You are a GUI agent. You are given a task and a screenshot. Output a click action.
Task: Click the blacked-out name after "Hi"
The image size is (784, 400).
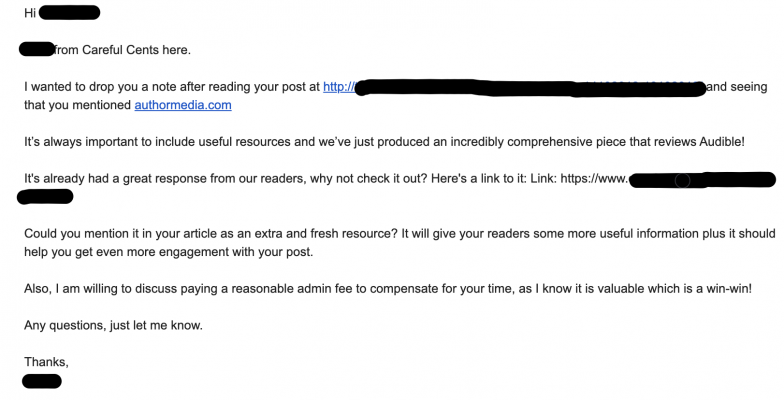click(x=69, y=13)
